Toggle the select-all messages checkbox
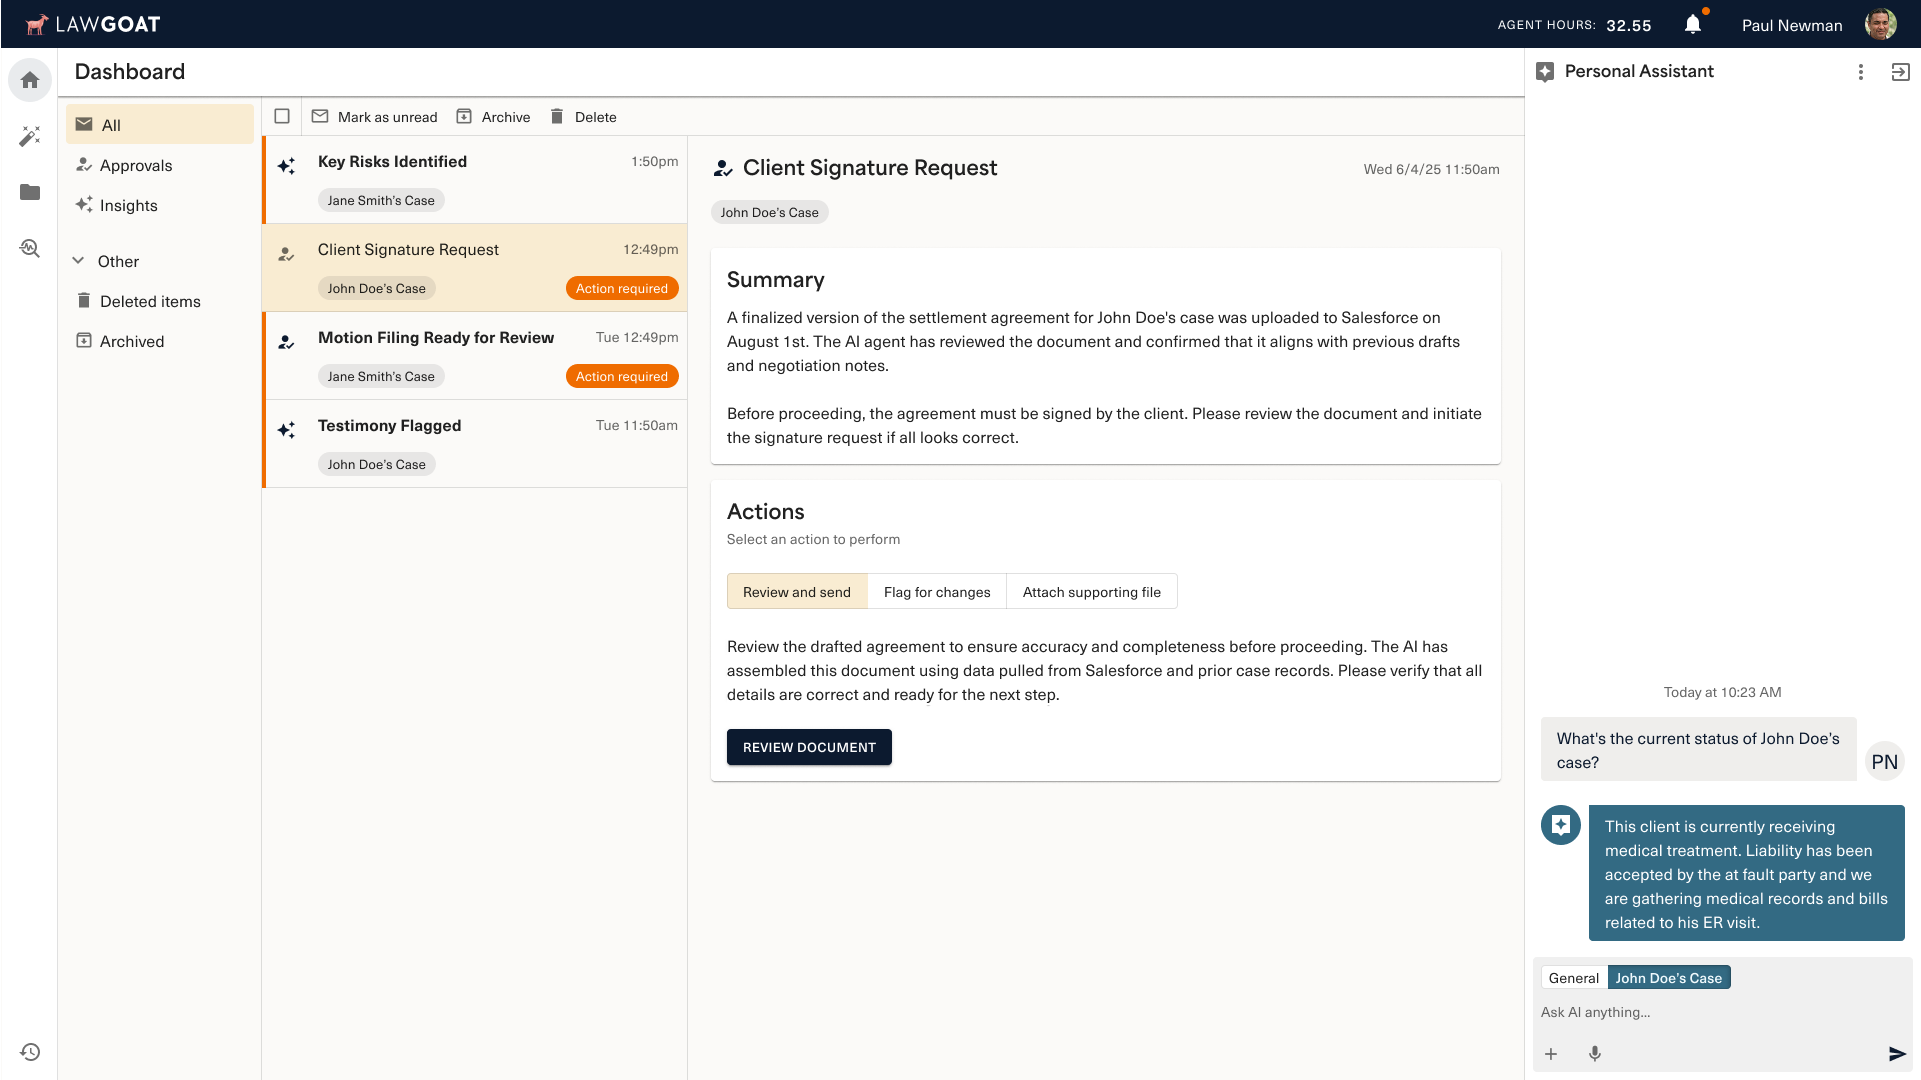The image size is (1921, 1080). click(x=281, y=116)
